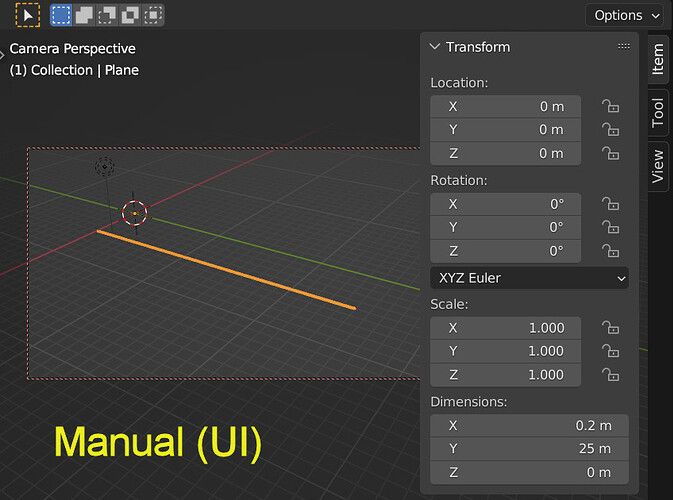Image resolution: width=673 pixels, height=500 pixels.
Task: Grab the Transform panel drag handle
Action: [624, 46]
